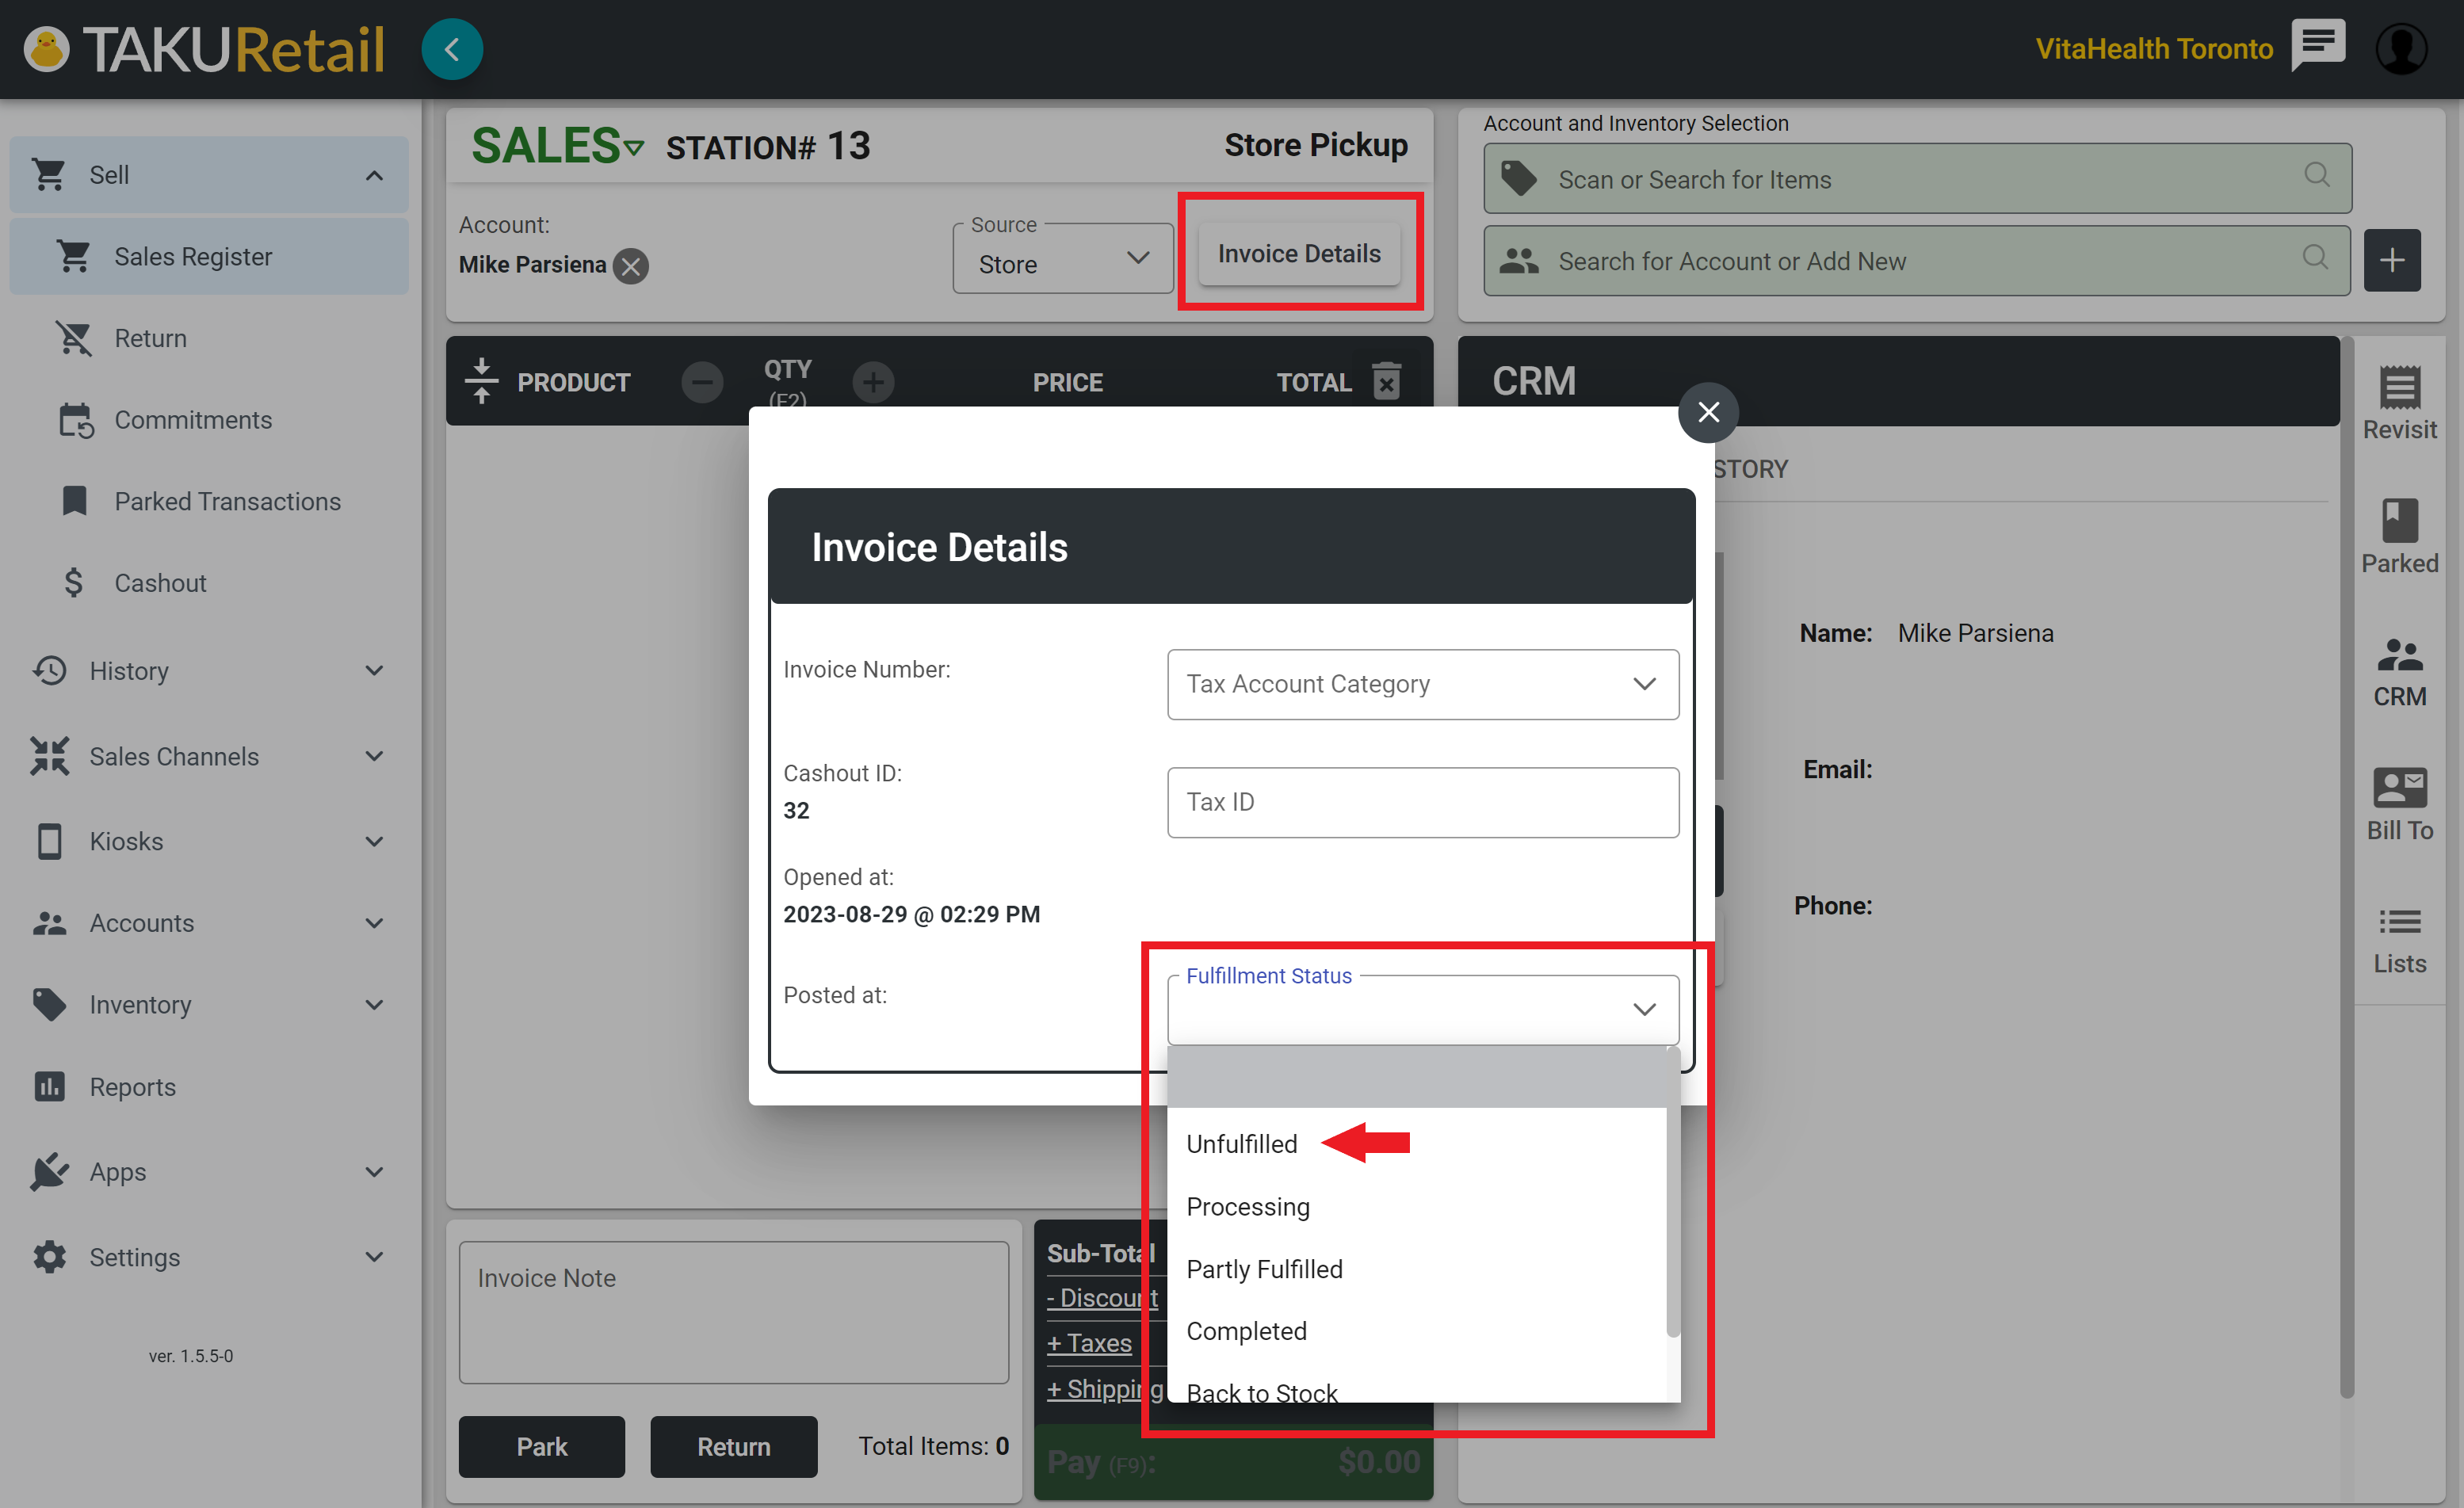Collapse sidebar with teal back arrow
Screen dimensions: 2464x1508
[x=452, y=49]
